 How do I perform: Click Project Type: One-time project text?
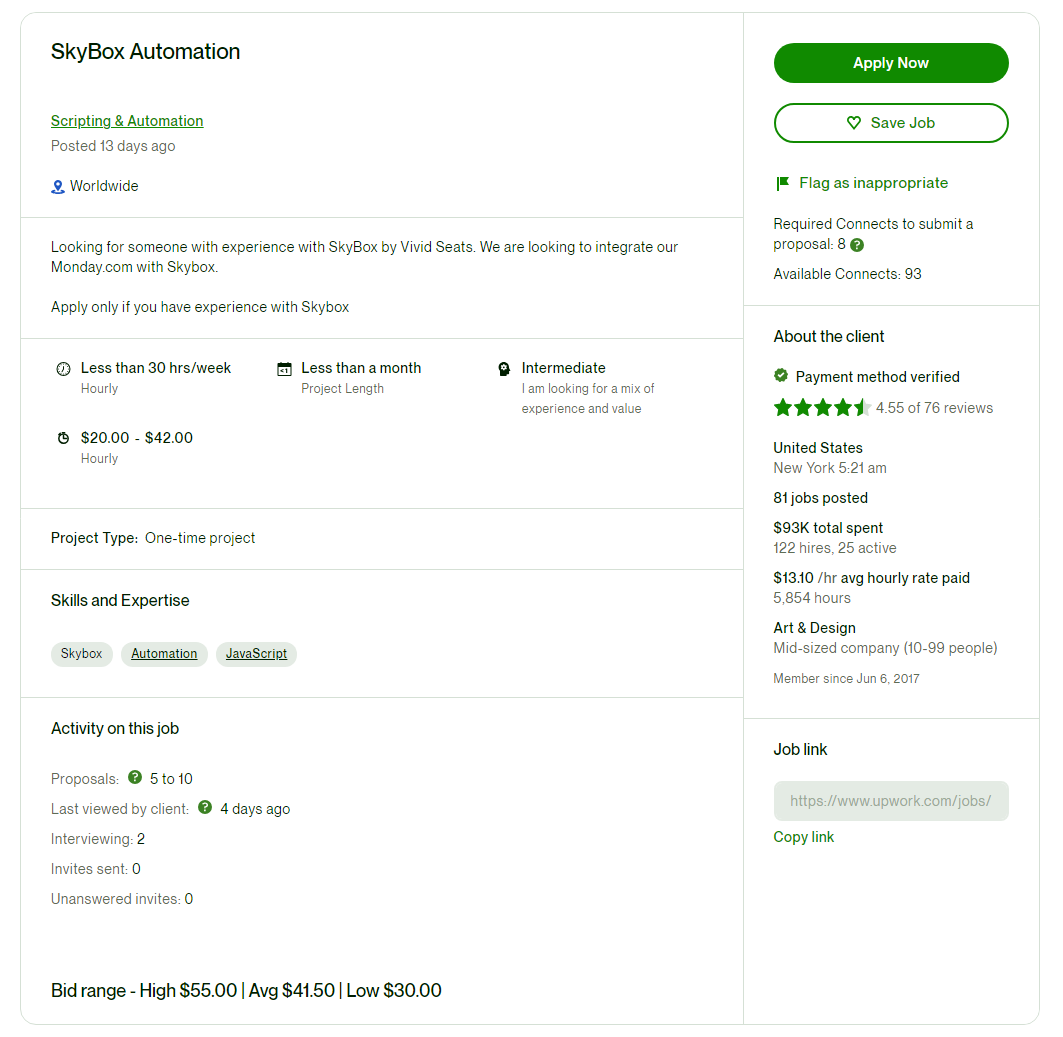pyautogui.click(x=153, y=538)
